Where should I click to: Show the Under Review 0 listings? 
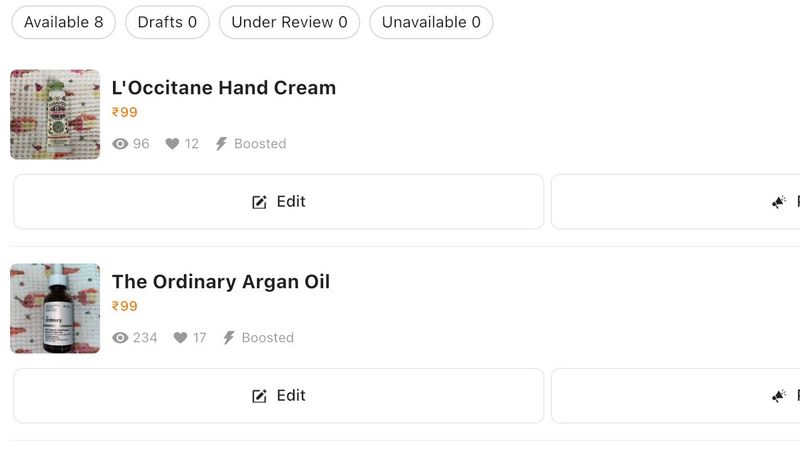(289, 22)
